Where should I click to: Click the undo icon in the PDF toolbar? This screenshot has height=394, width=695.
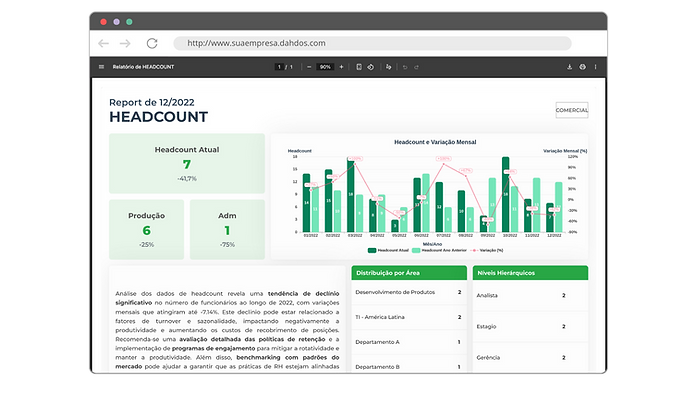405,67
